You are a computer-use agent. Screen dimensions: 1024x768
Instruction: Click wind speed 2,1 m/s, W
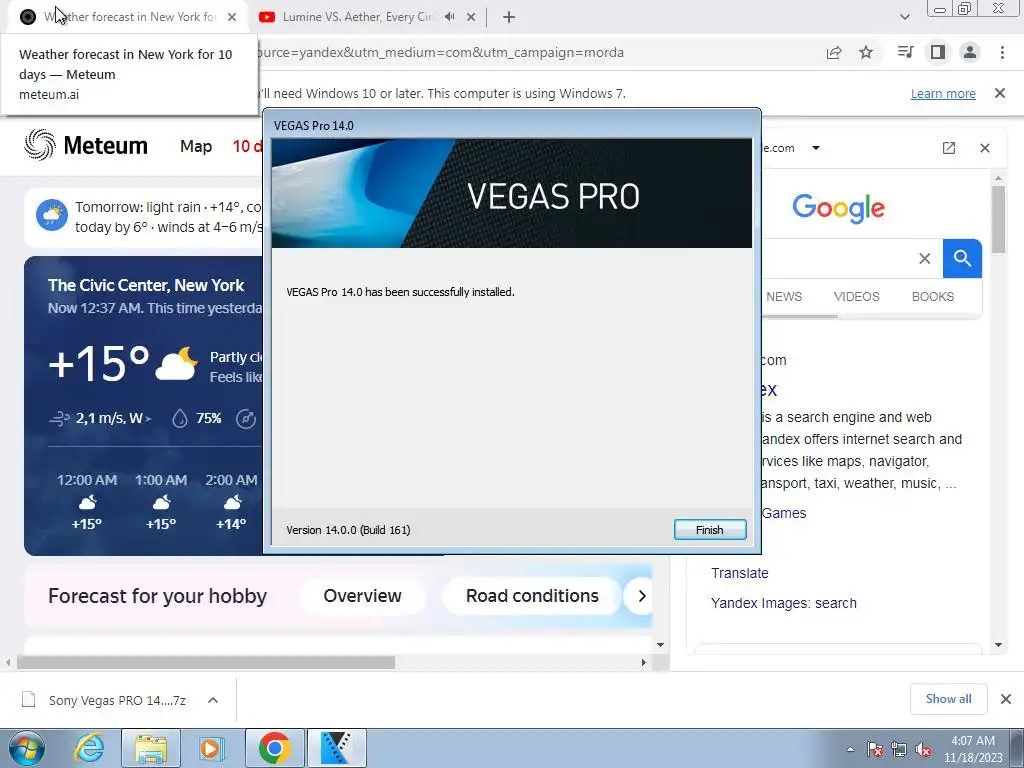pos(101,418)
